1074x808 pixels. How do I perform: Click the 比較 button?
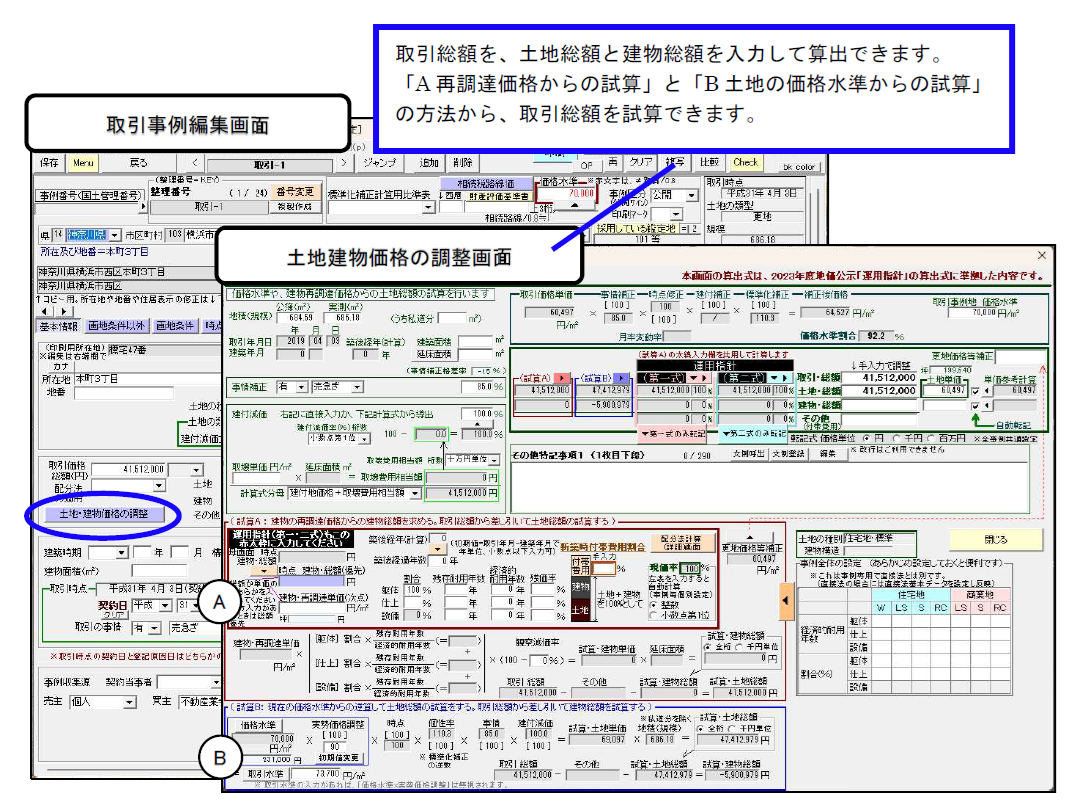[x=709, y=162]
